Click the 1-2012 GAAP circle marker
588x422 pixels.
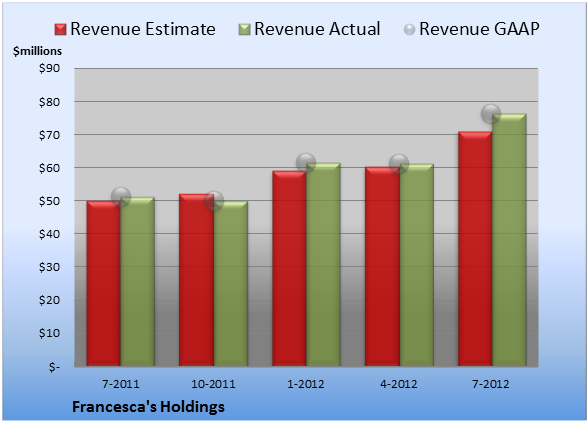[x=306, y=162]
